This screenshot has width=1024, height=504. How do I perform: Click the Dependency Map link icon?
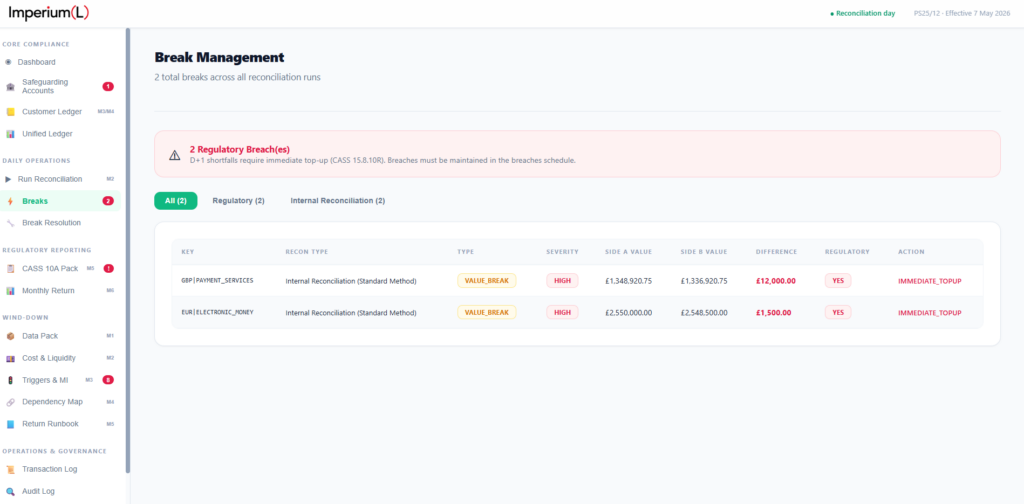[10, 402]
